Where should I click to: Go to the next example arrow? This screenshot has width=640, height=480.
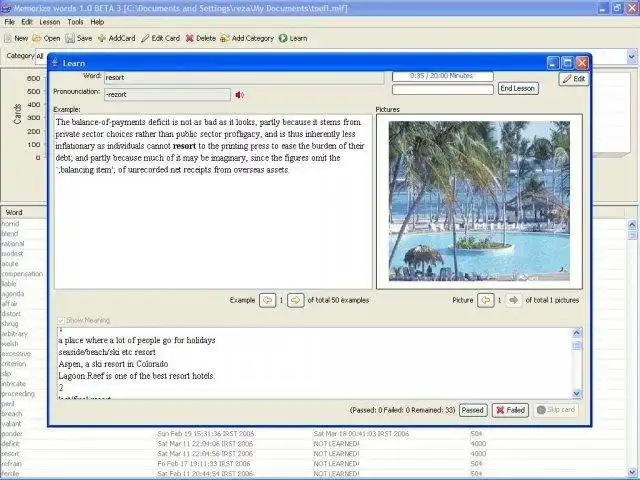tap(296, 300)
